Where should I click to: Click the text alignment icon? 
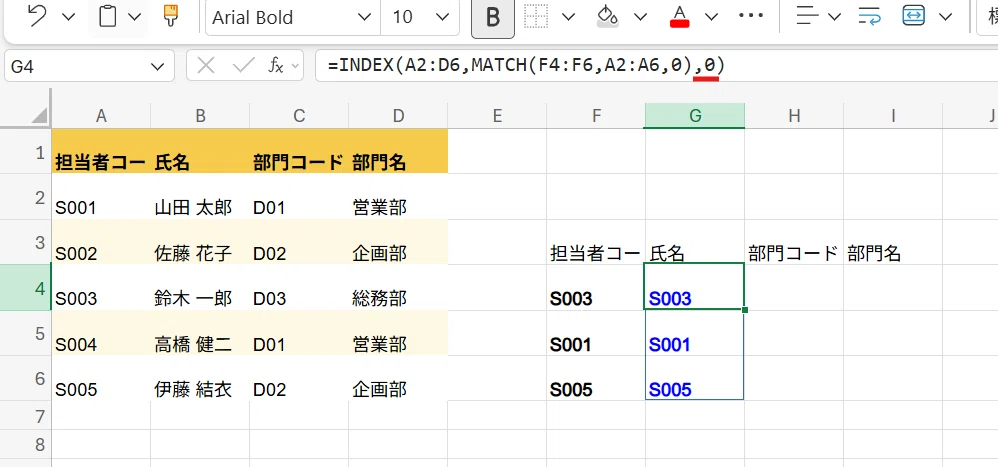[808, 17]
